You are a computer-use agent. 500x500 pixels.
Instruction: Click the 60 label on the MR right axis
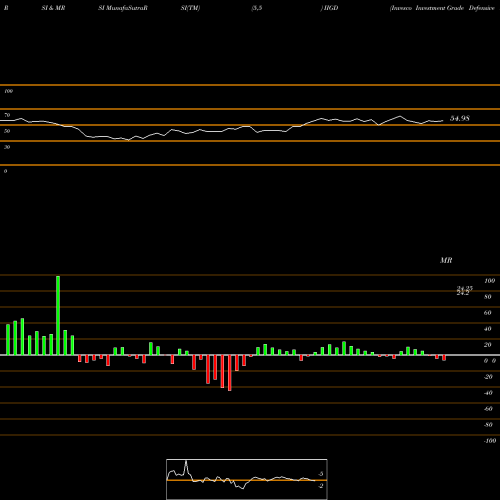[488, 312]
